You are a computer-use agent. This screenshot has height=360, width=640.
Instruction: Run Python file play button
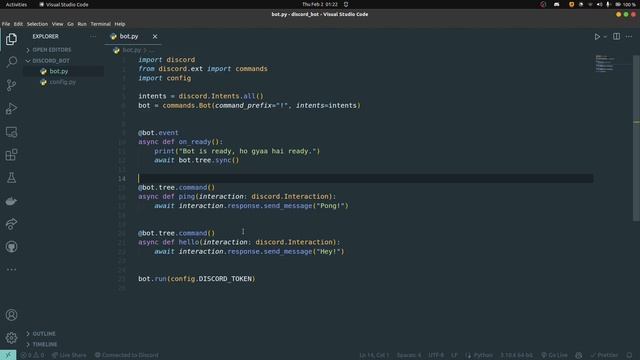coord(597,37)
